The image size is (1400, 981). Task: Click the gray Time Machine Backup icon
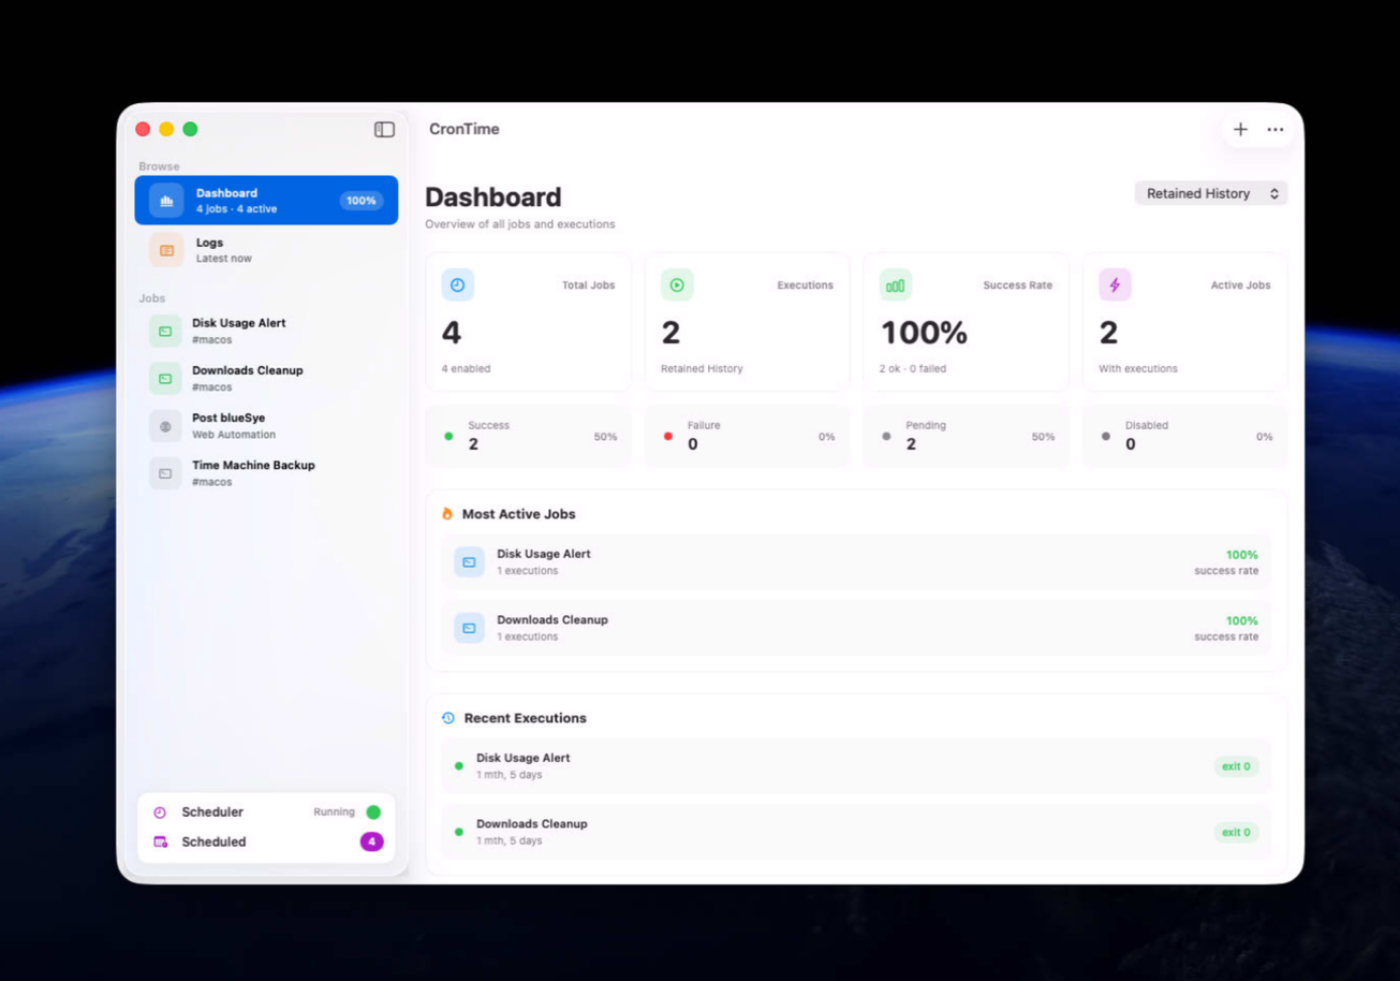pos(166,473)
